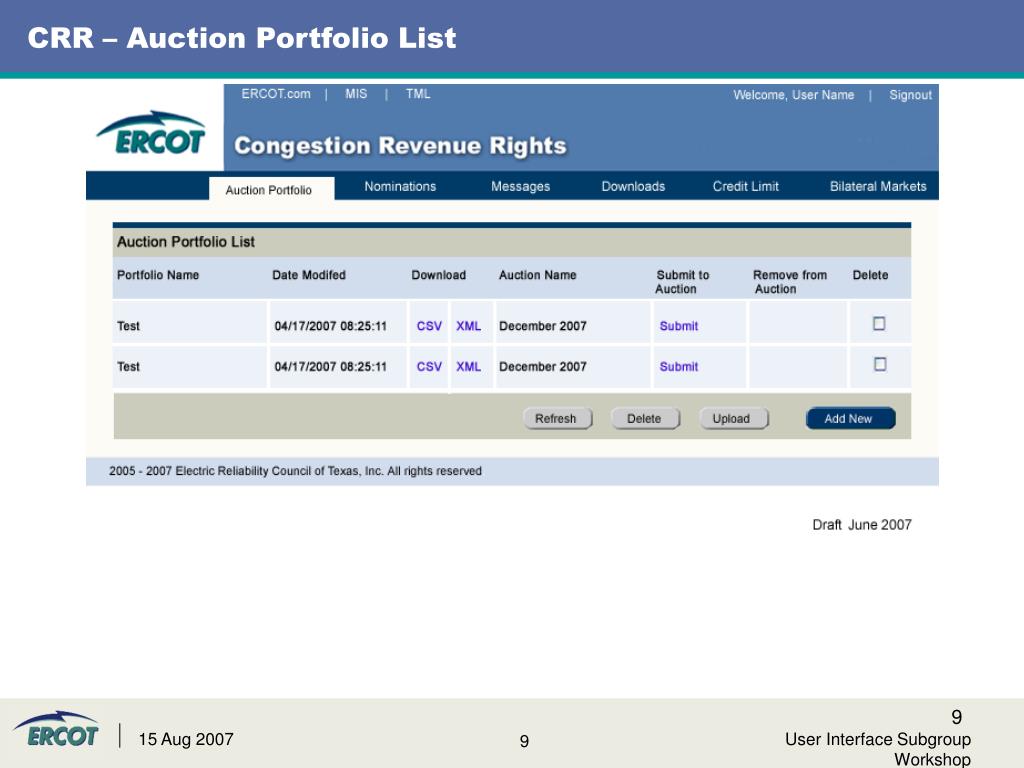
Task: Click December 2007 in the second row
Action: (x=543, y=366)
